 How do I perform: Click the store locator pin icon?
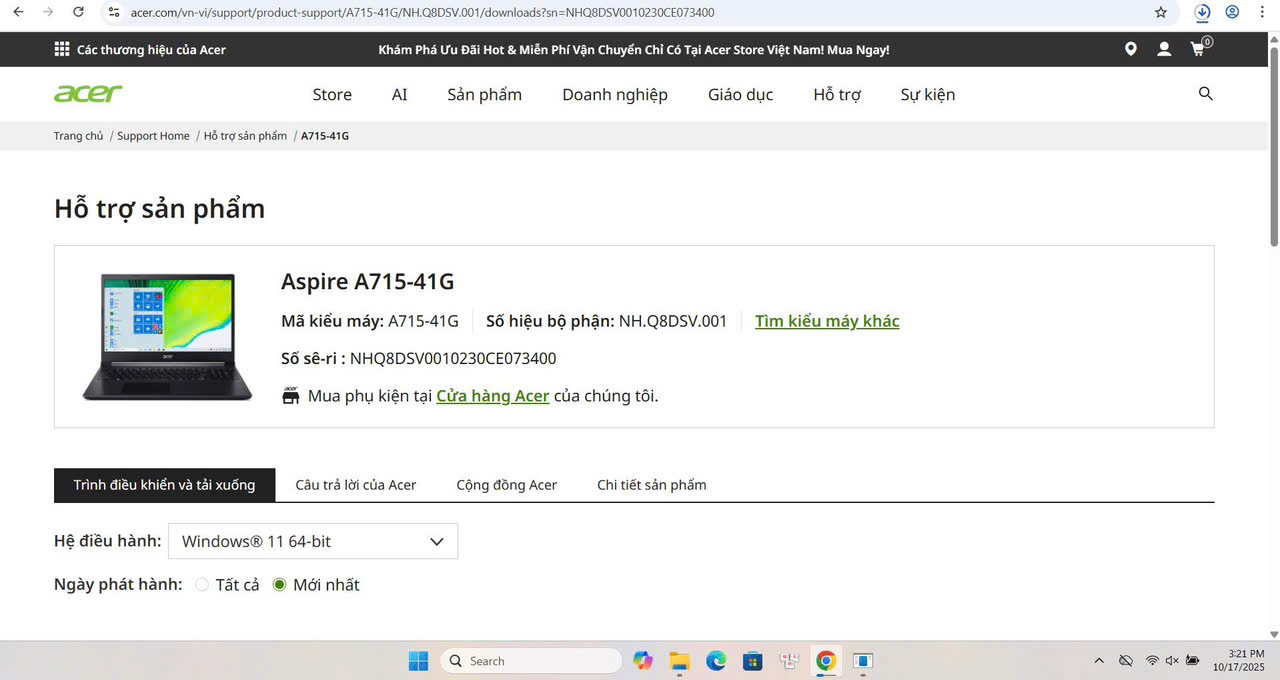coord(1130,49)
